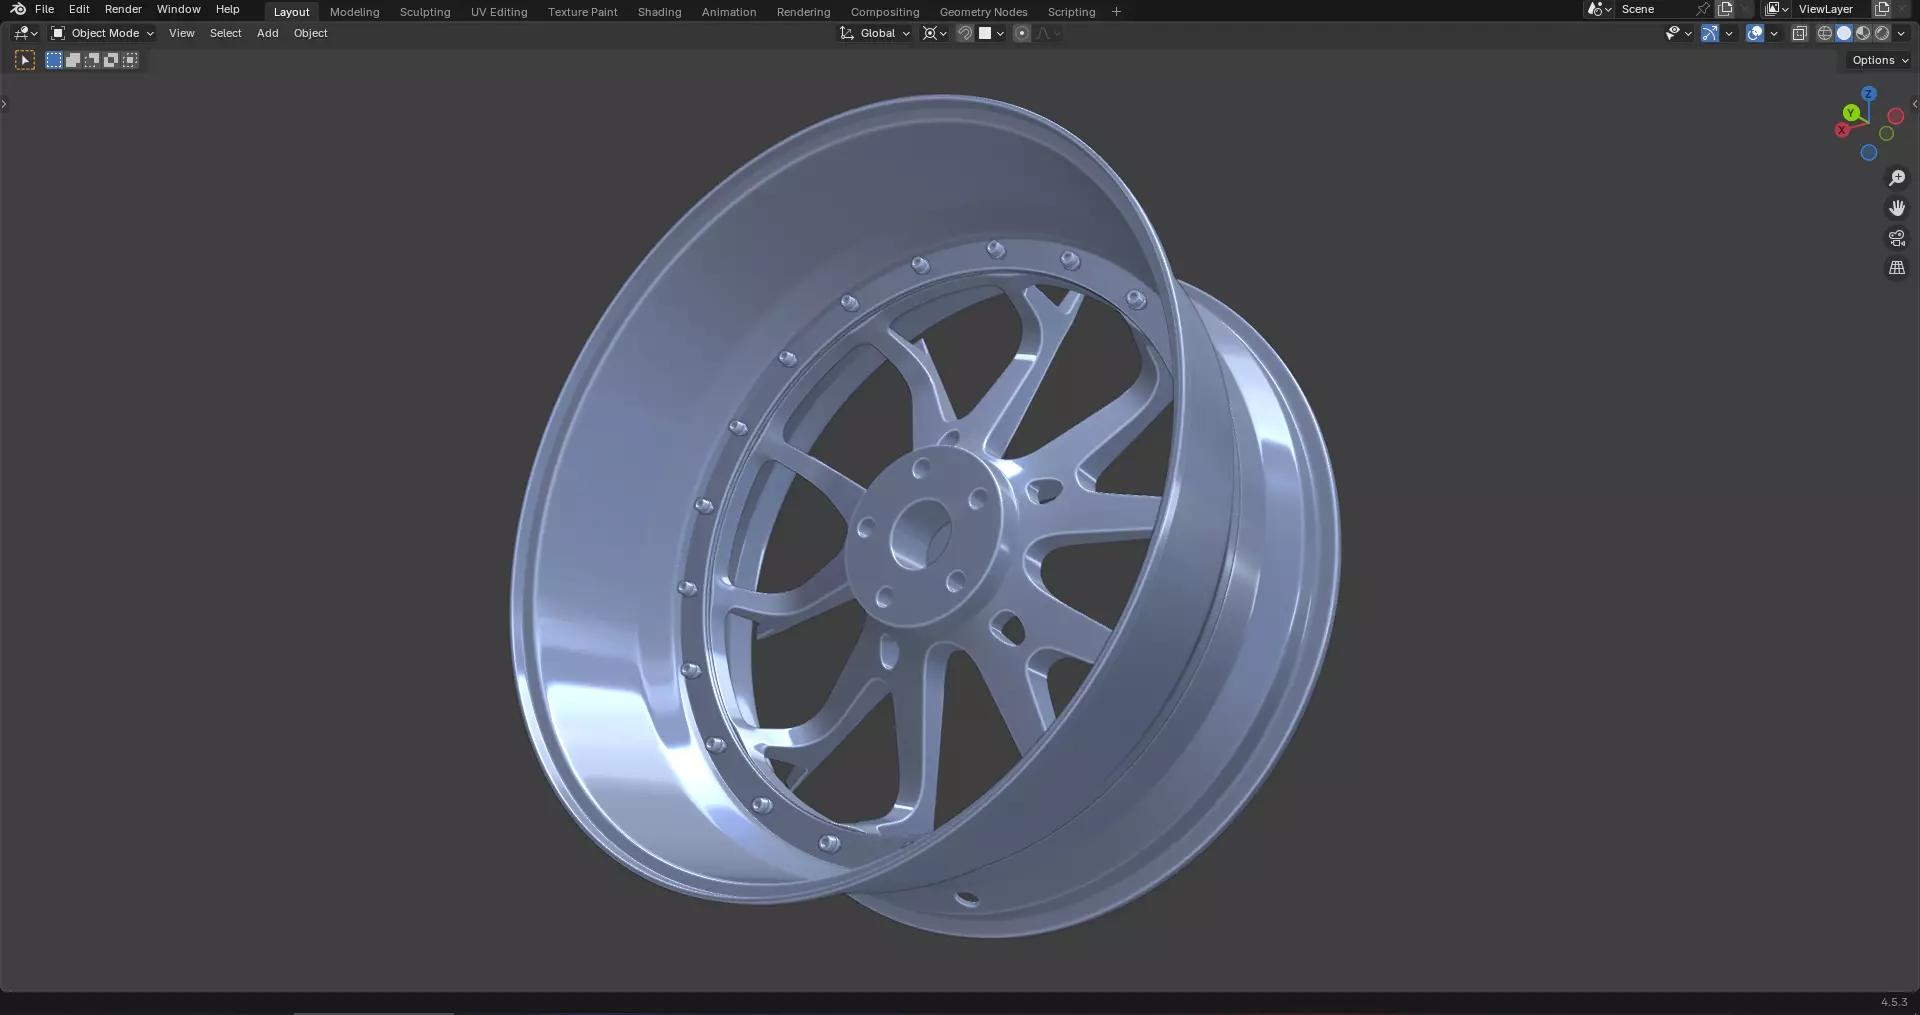Click the zoom view magnifier icon

point(1897,178)
